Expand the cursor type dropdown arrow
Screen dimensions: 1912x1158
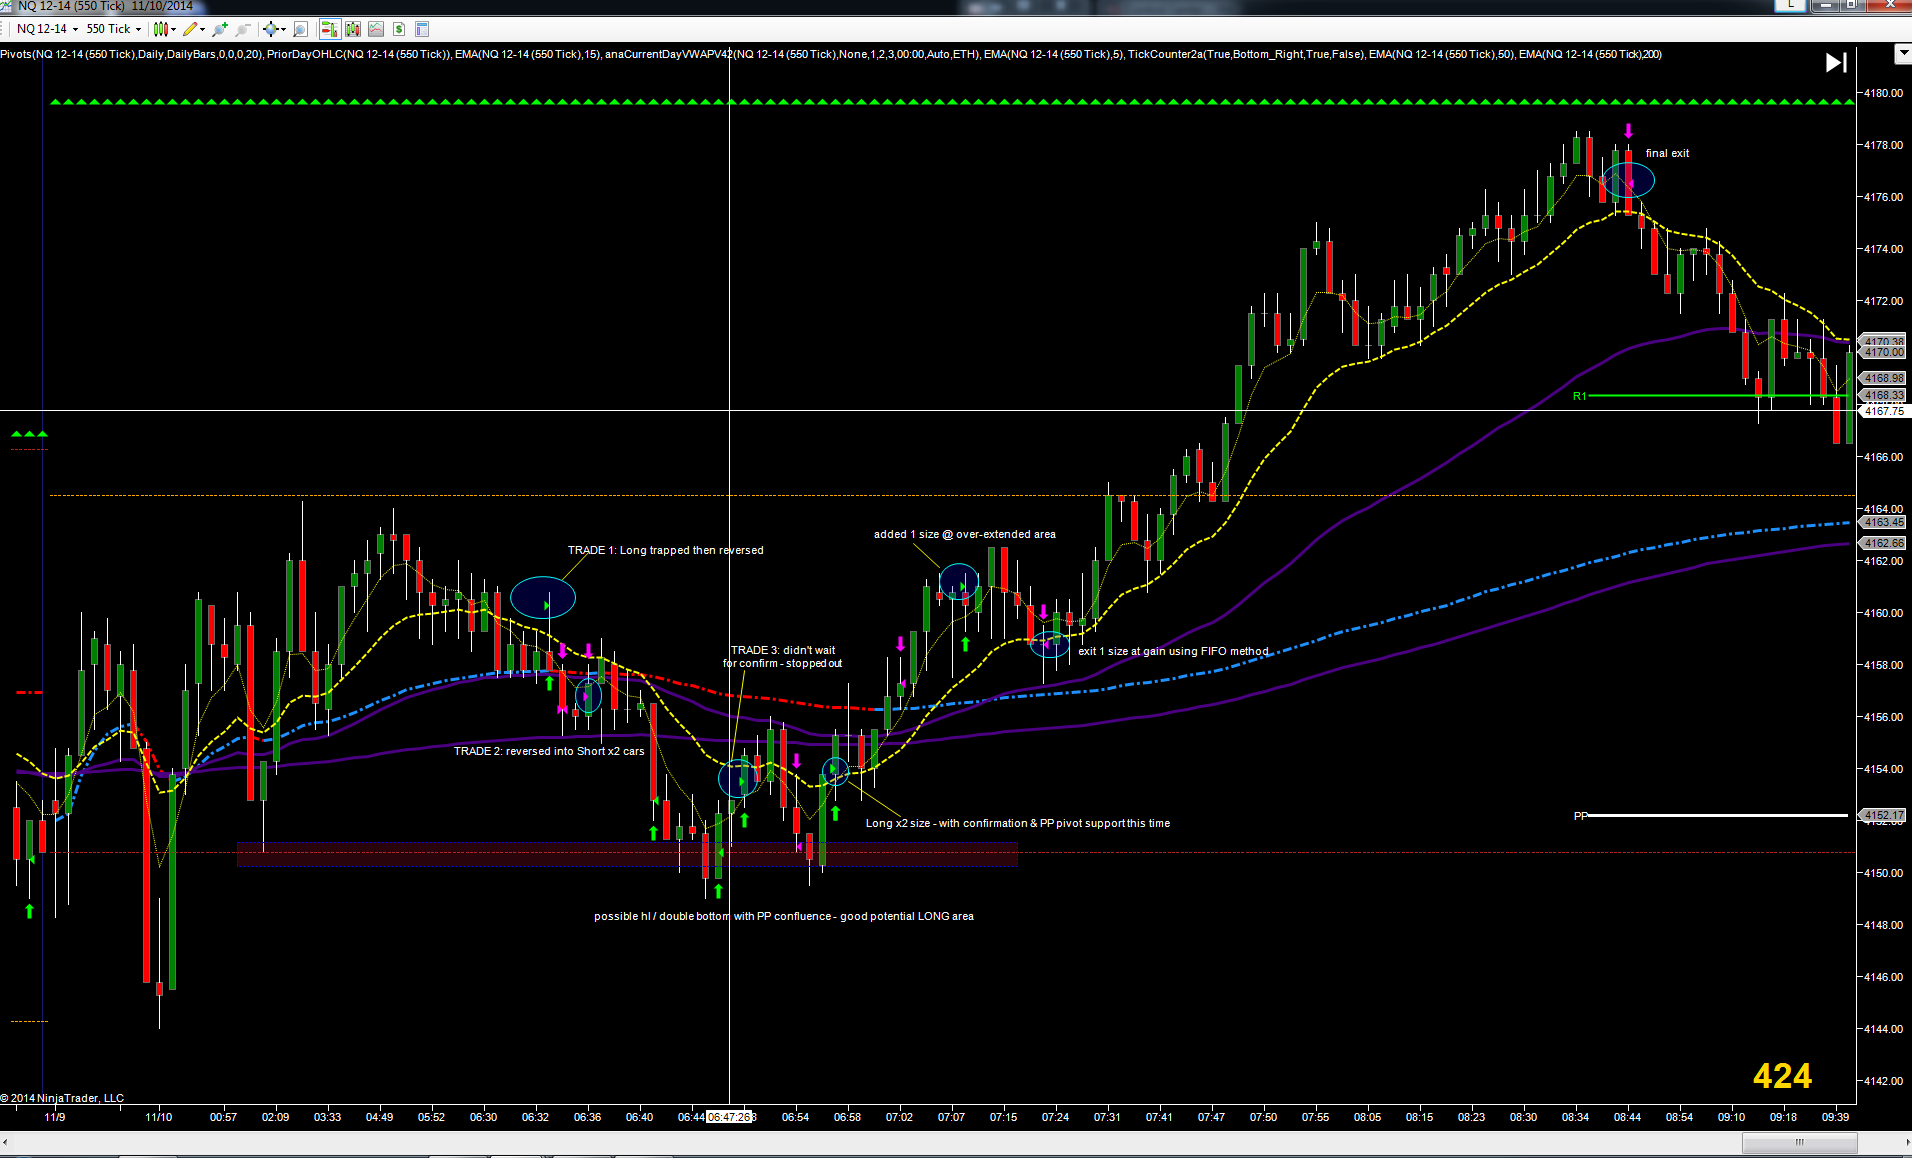pos(283,29)
